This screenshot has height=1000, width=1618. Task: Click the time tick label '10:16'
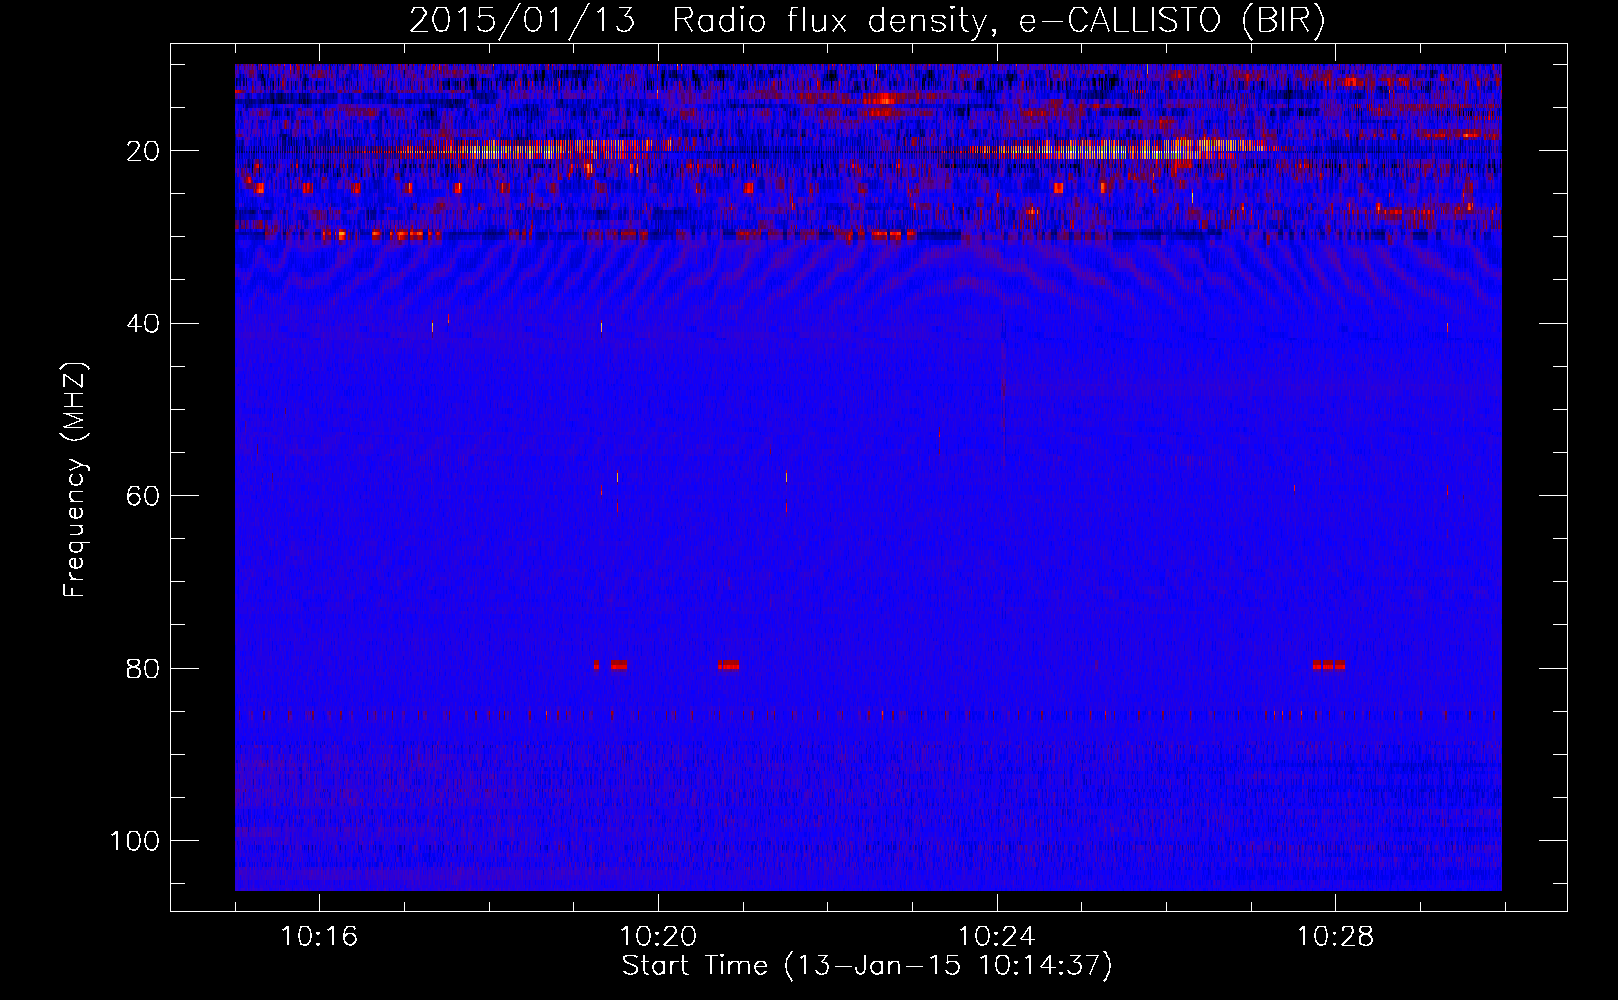click(x=319, y=937)
